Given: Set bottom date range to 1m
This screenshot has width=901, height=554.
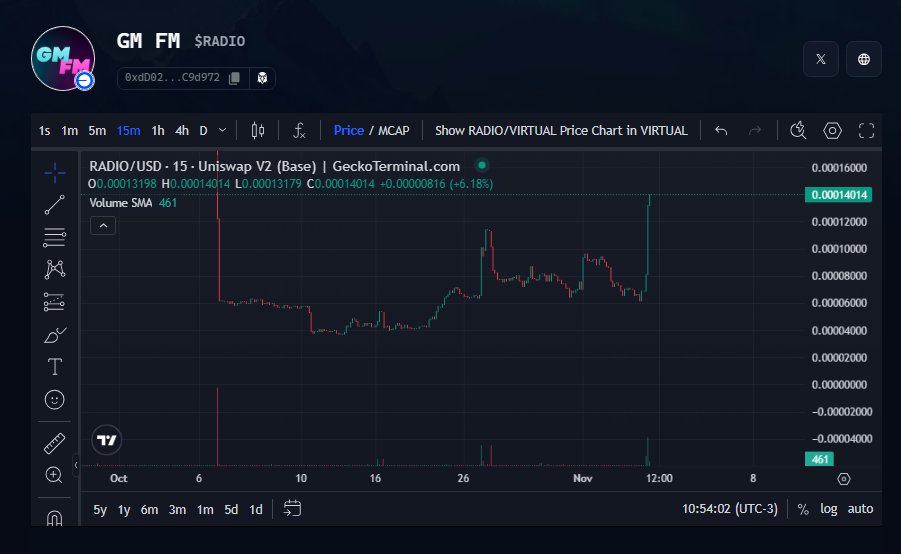Looking at the screenshot, I should 205,510.
